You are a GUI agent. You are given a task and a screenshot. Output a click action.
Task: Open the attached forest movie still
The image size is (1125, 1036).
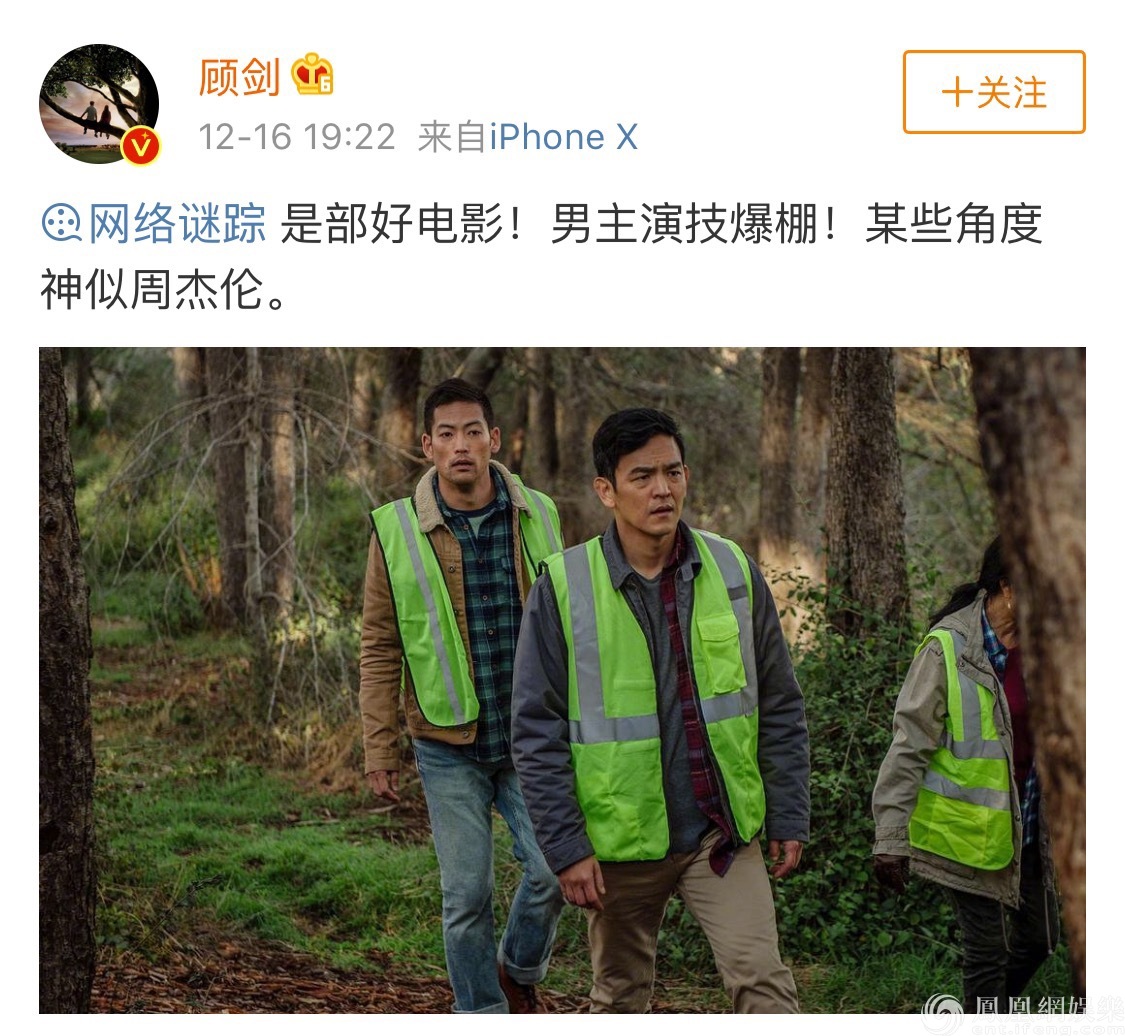coord(562,680)
